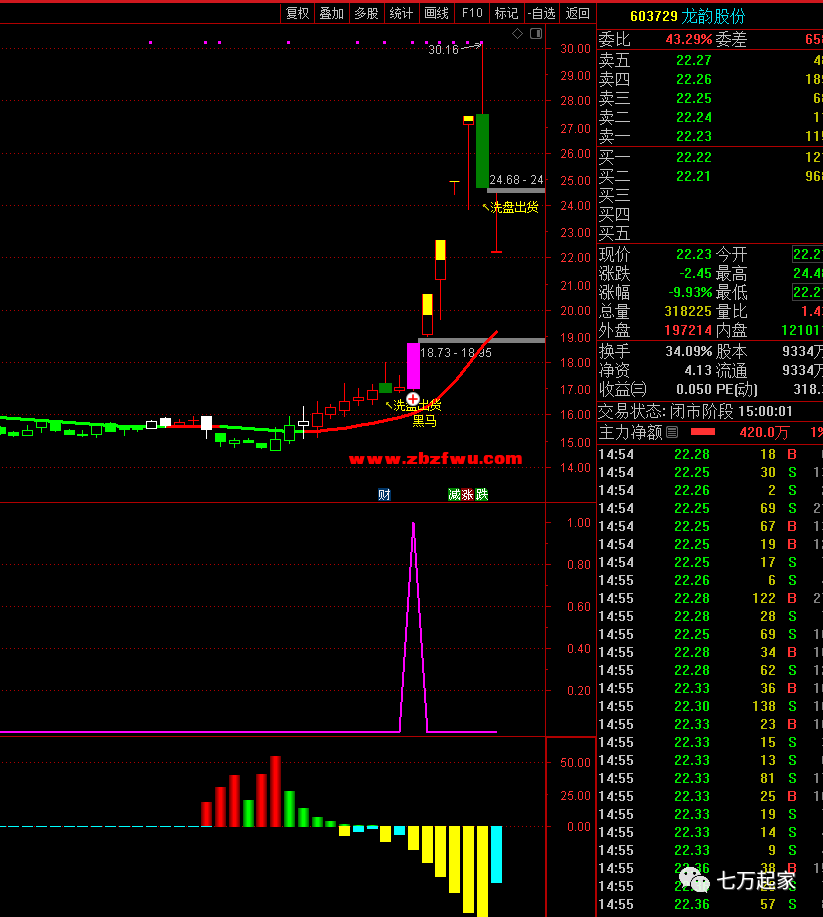Select the 买二 price 22.21
Viewport: 823px width, 917px height.
tap(694, 176)
